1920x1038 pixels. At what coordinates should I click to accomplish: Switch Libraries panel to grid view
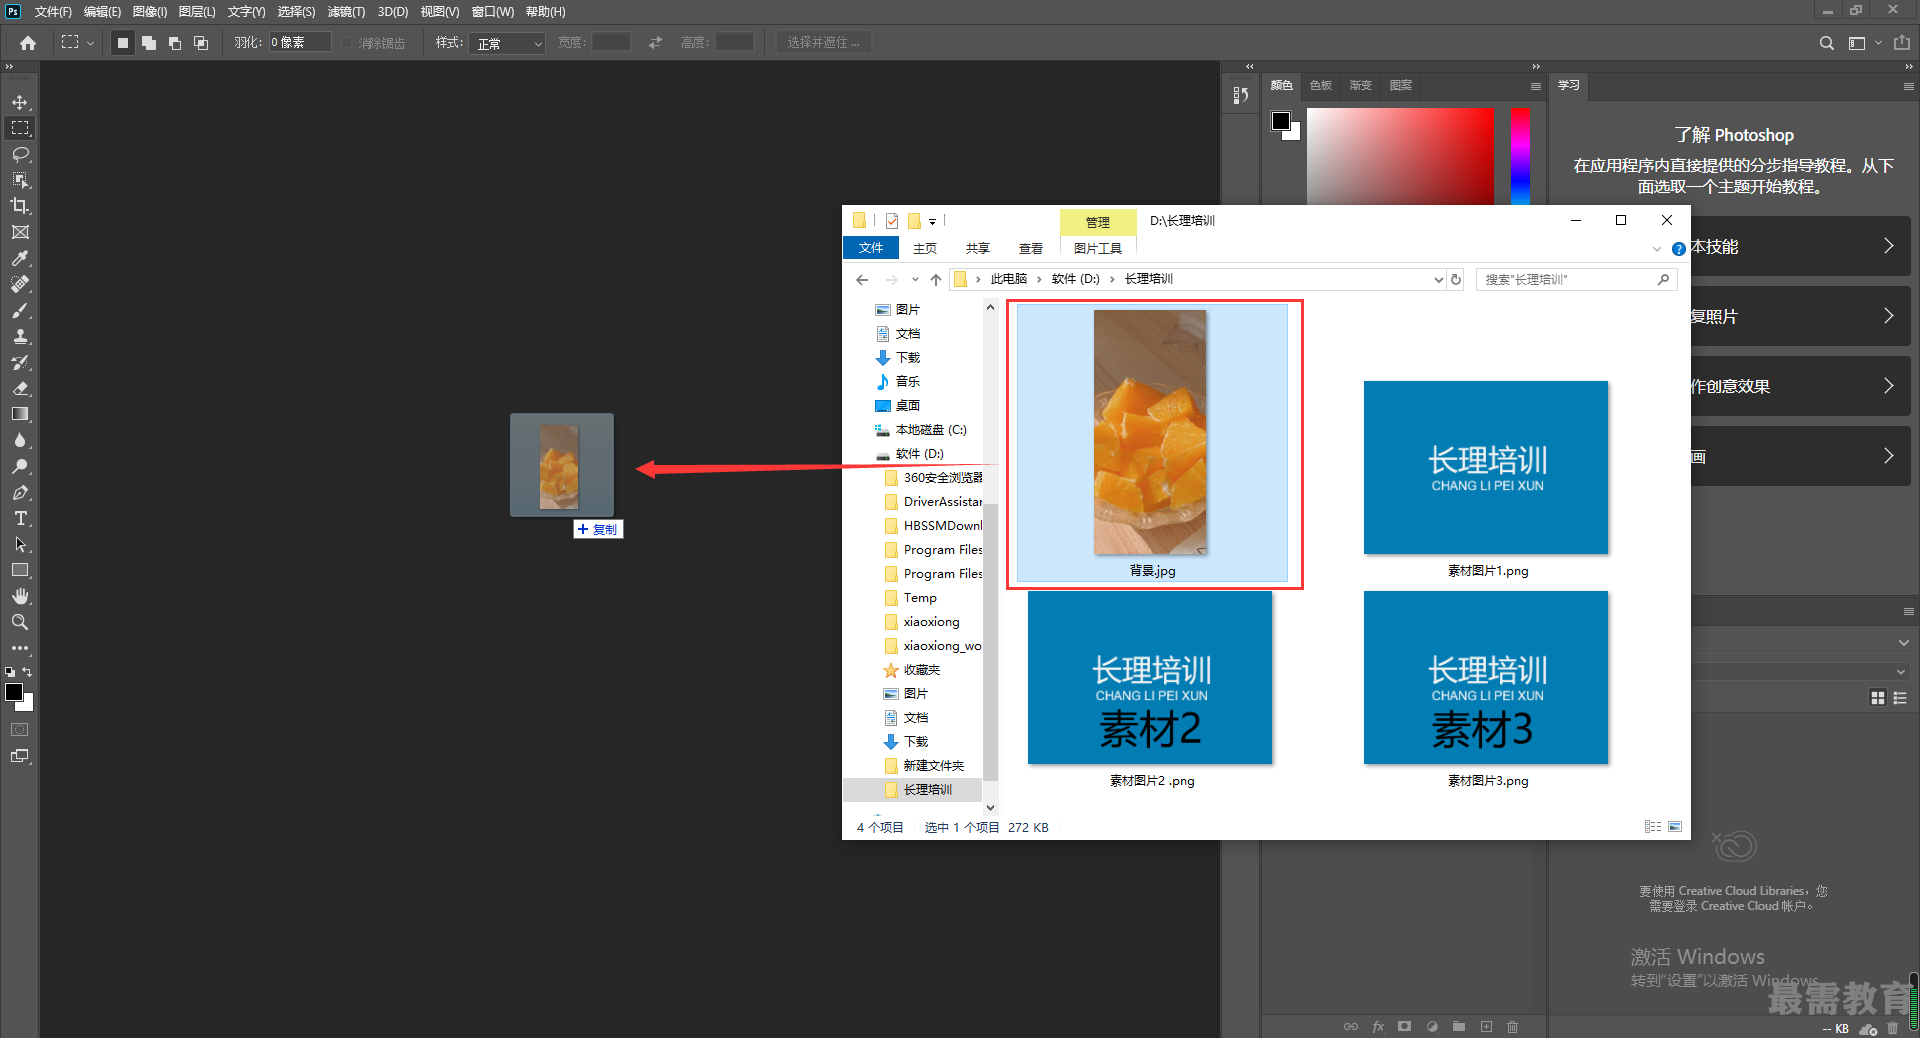pyautogui.click(x=1878, y=698)
